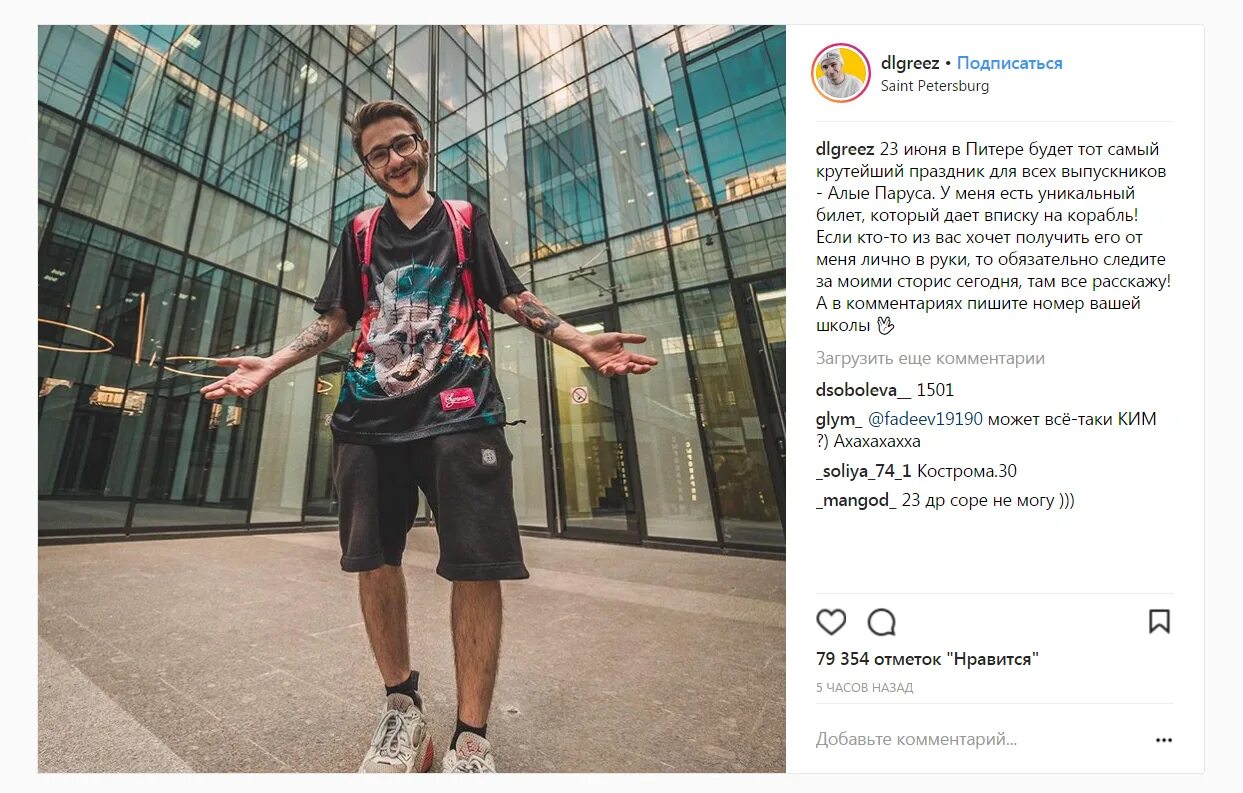Click the main post photo
Screen dimensions: 1243x793
[x=412, y=399]
